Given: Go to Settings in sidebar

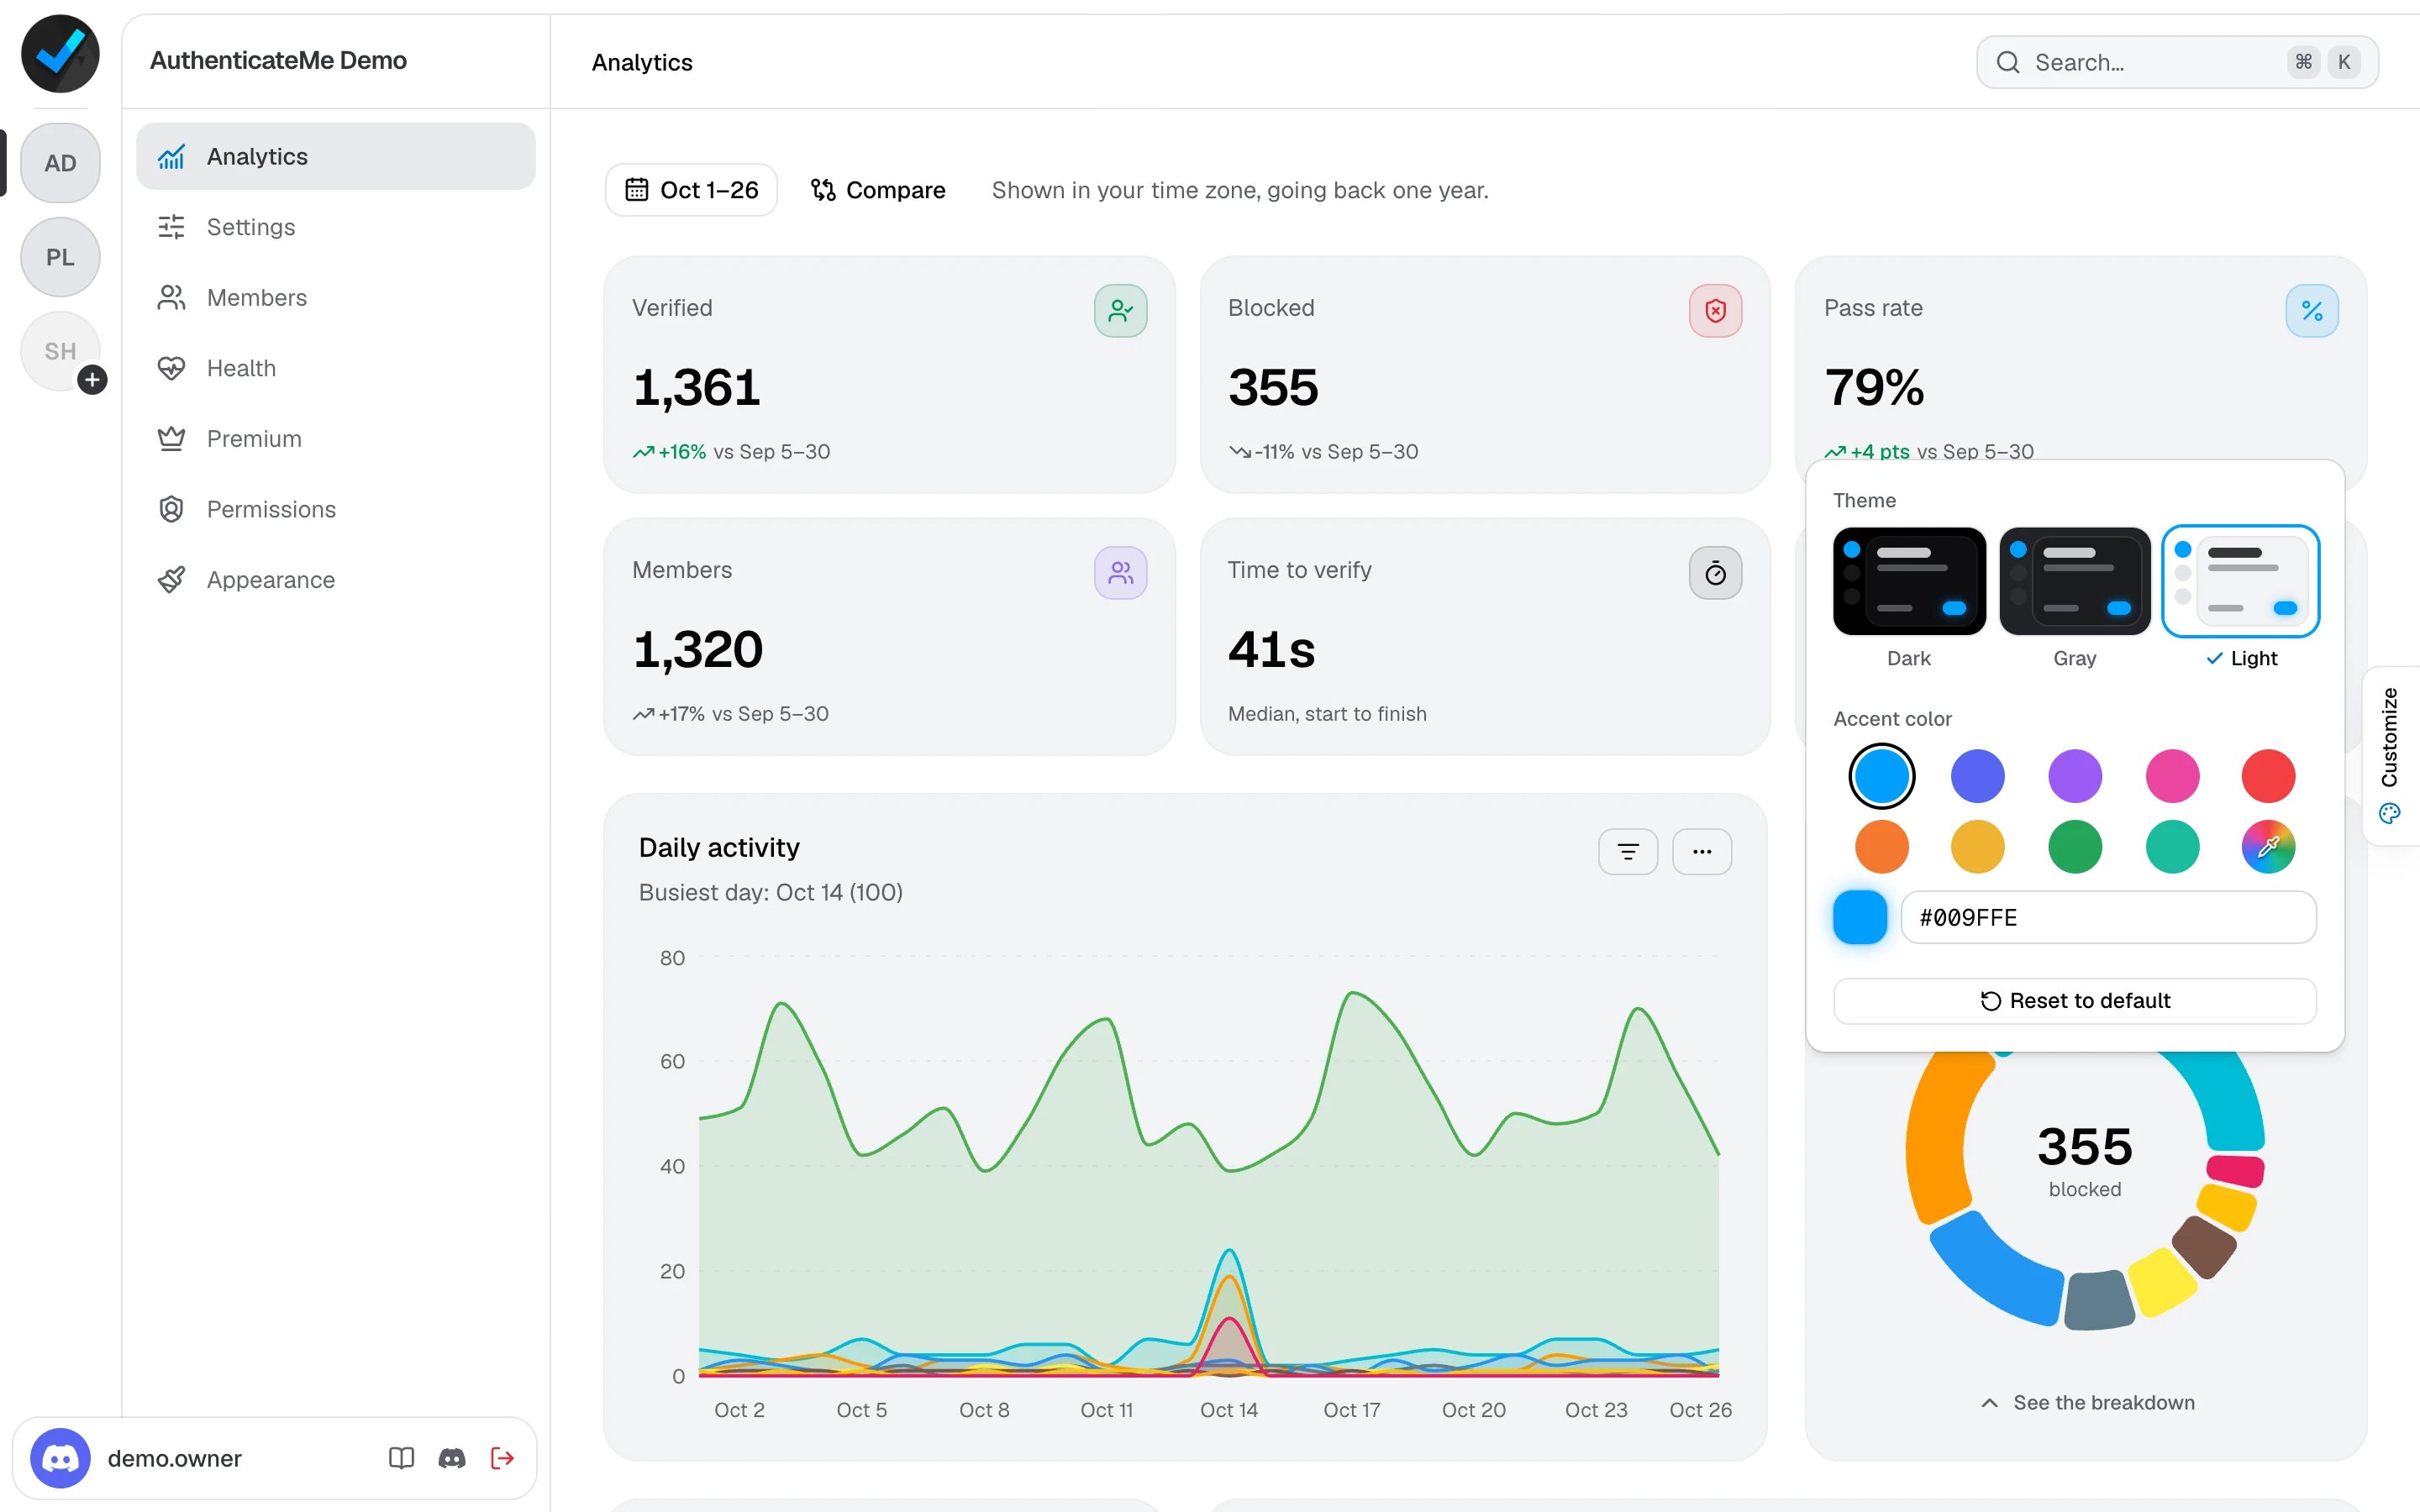Looking at the screenshot, I should [x=336, y=227].
